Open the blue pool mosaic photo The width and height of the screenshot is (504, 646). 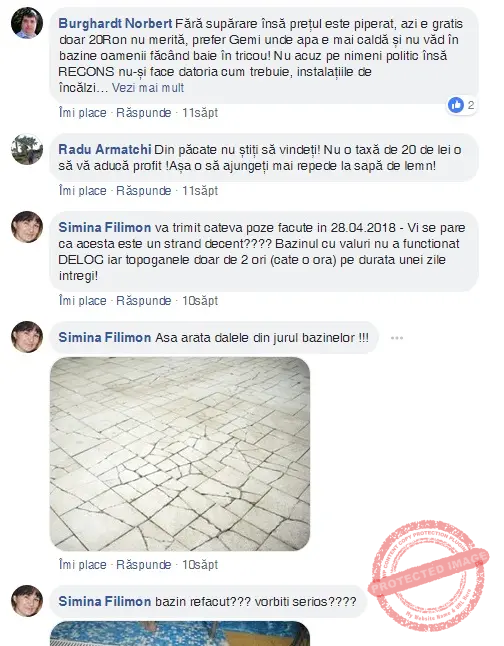pyautogui.click(x=180, y=634)
